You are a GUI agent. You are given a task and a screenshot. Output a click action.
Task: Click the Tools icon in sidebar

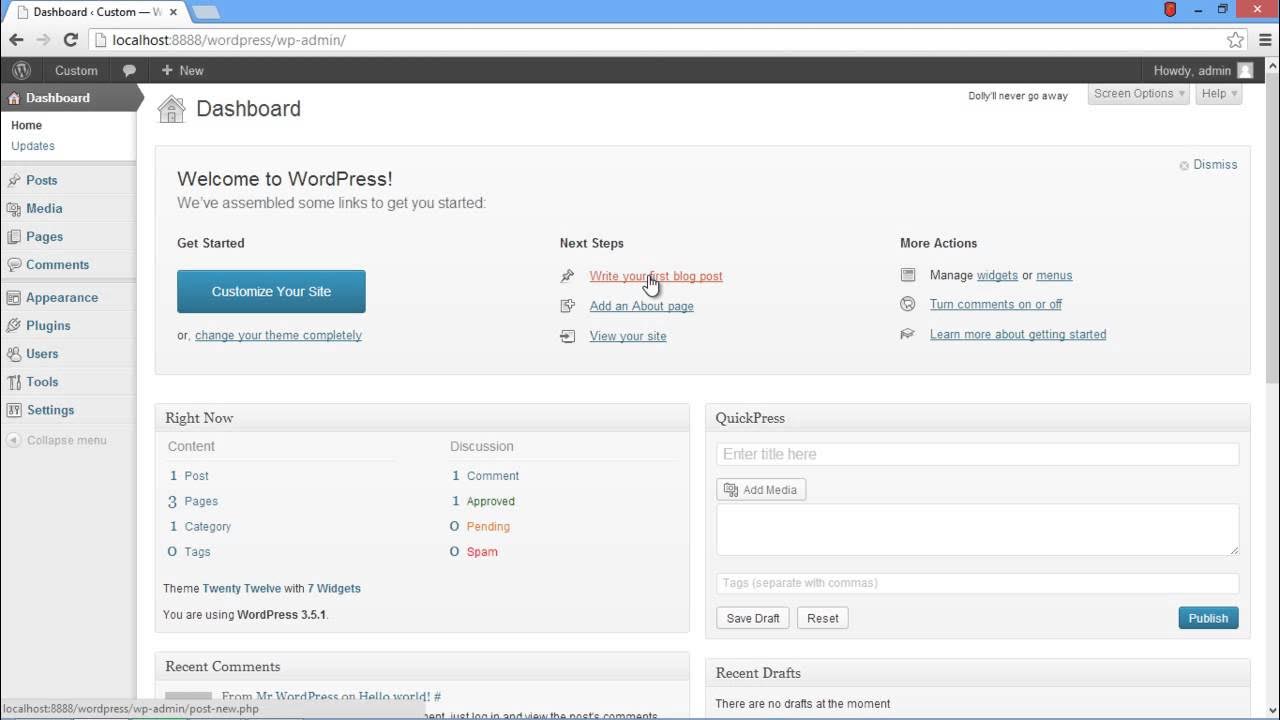(14, 382)
